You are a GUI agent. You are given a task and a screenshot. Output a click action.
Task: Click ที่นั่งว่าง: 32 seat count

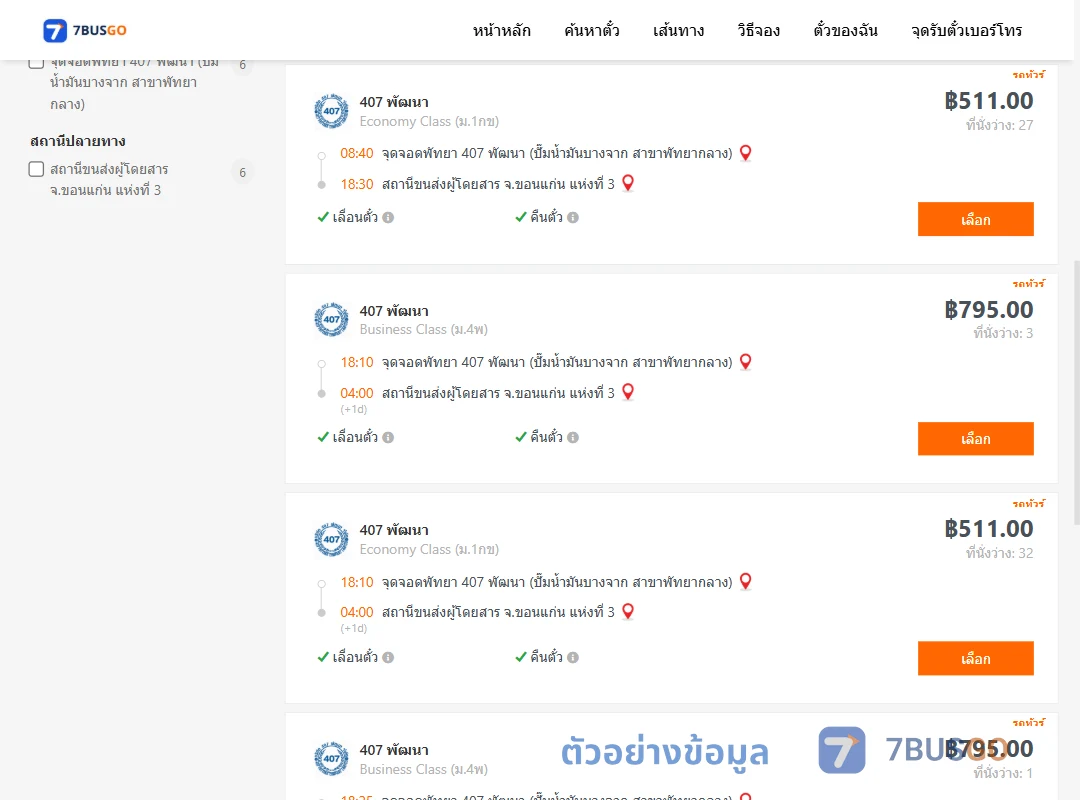[x=999, y=553]
